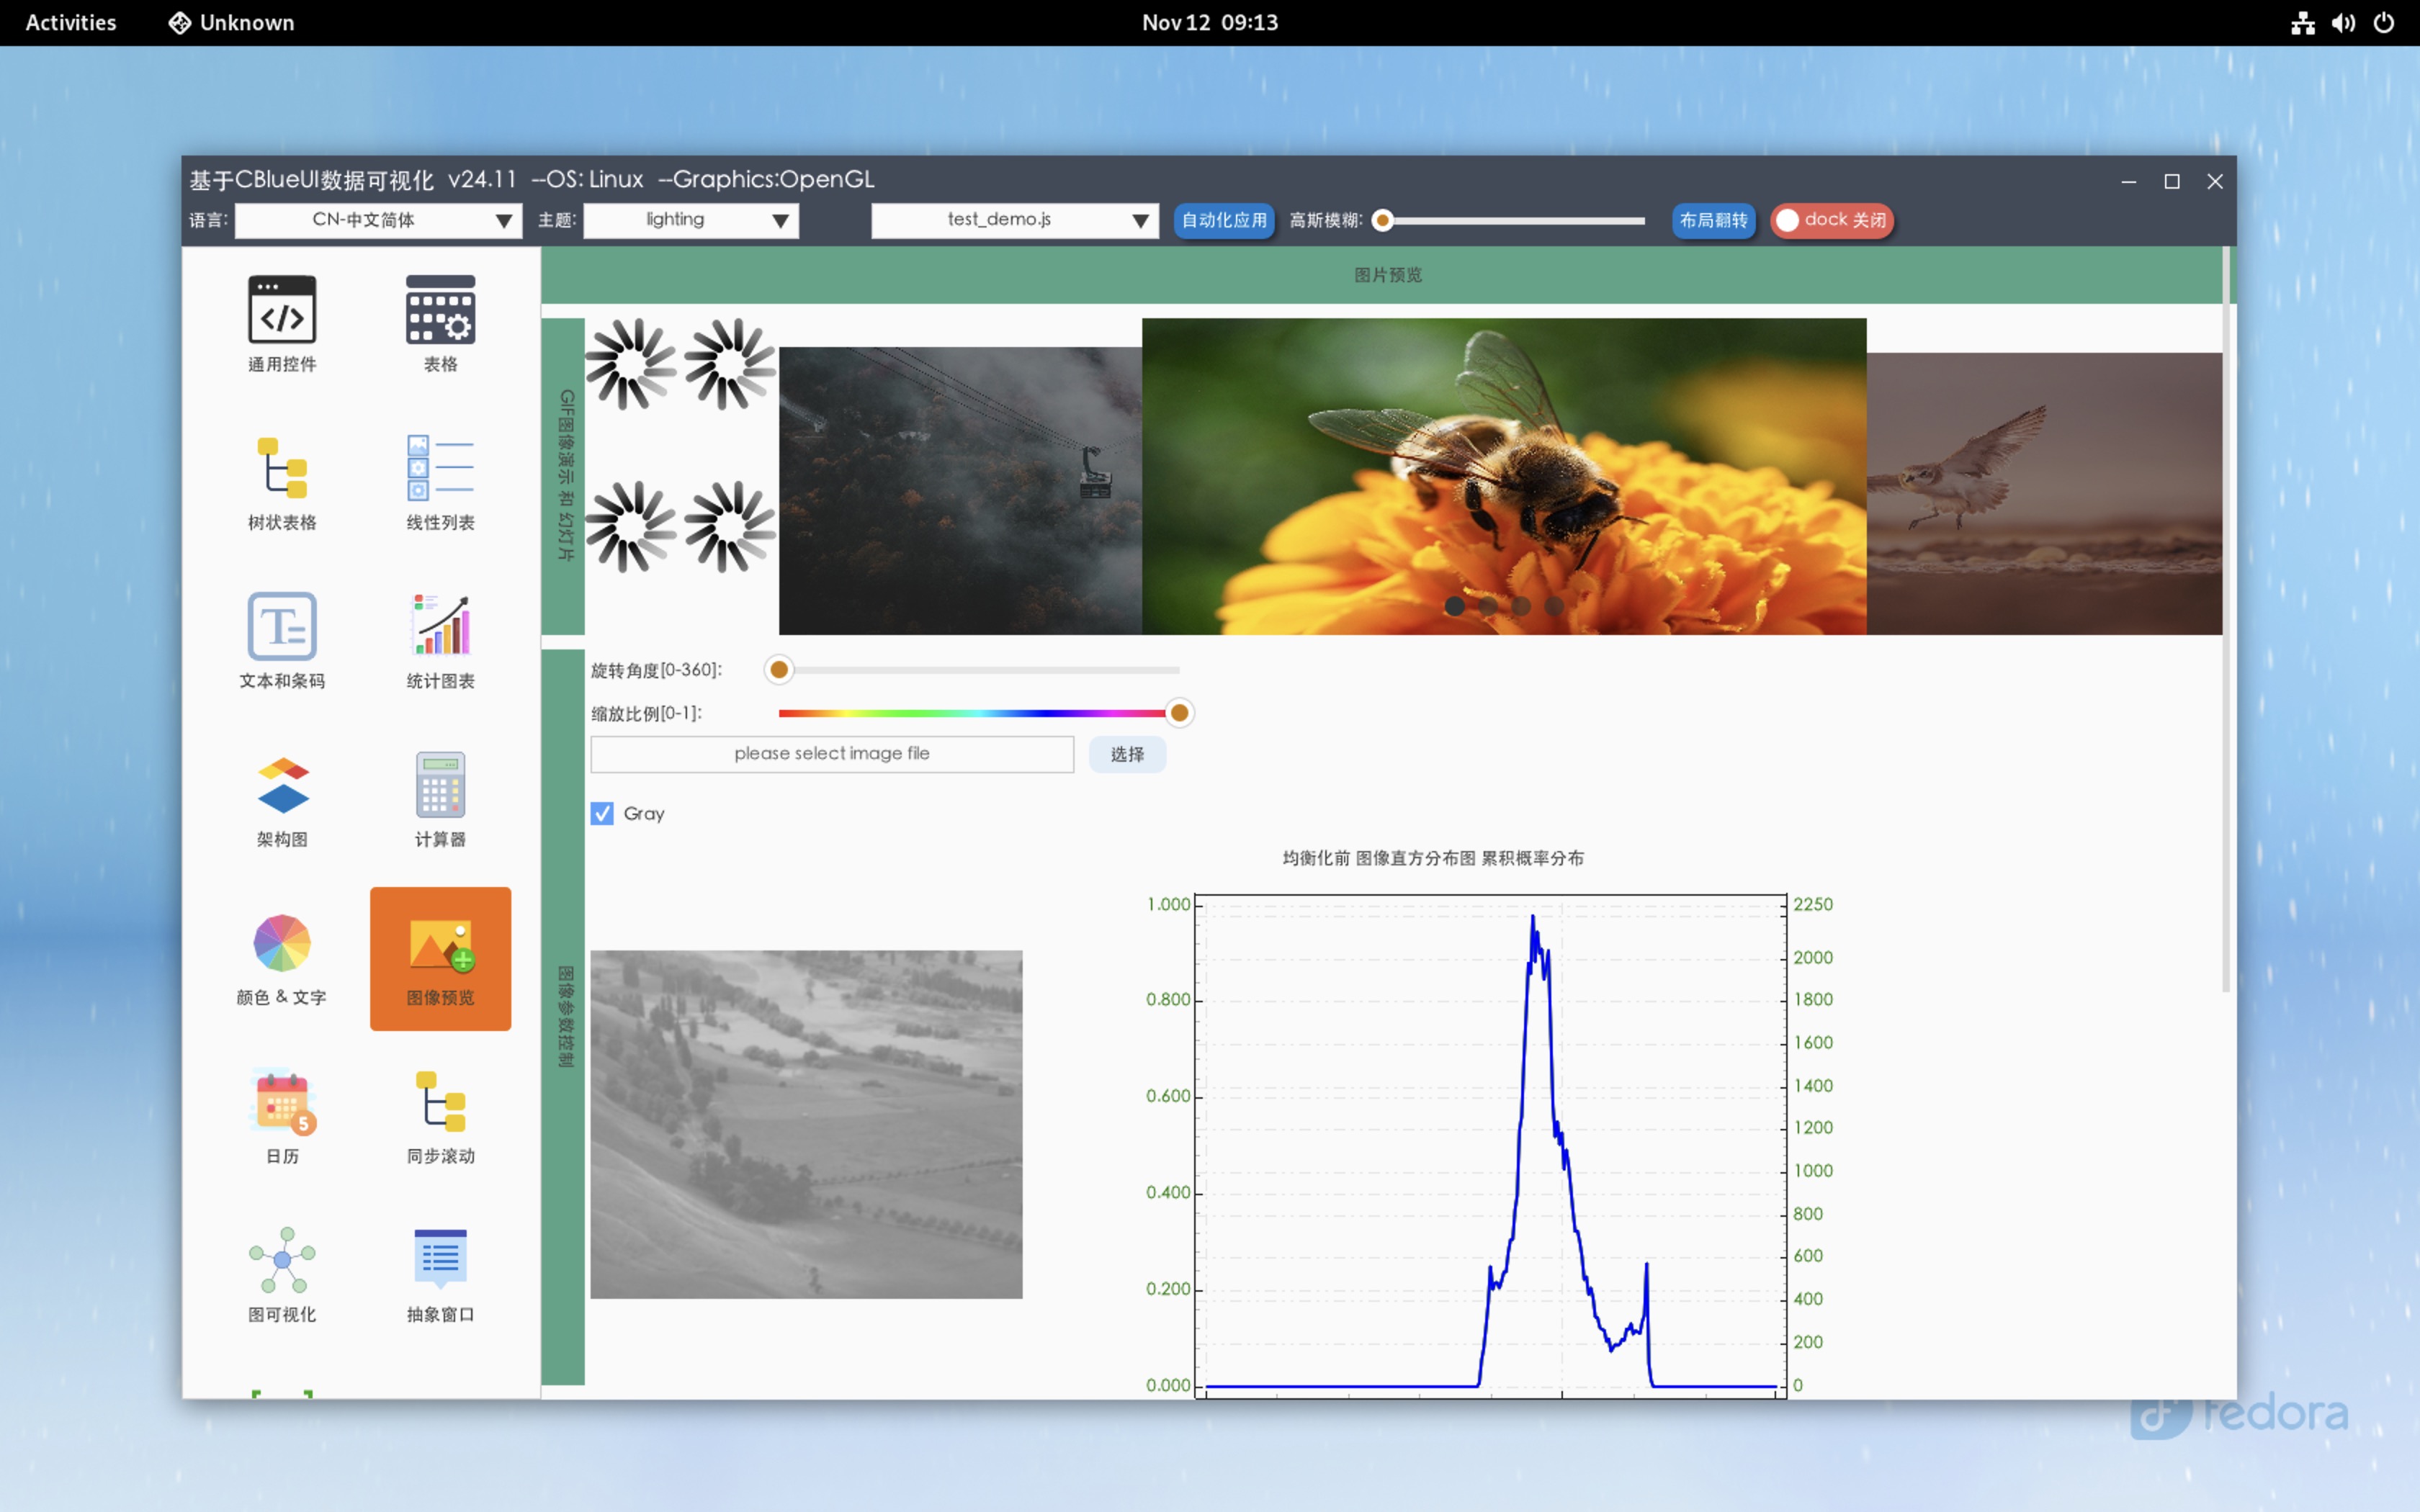Open the 线性列表 linear list page
Image resolution: width=2420 pixels, height=1512 pixels.
click(x=440, y=483)
